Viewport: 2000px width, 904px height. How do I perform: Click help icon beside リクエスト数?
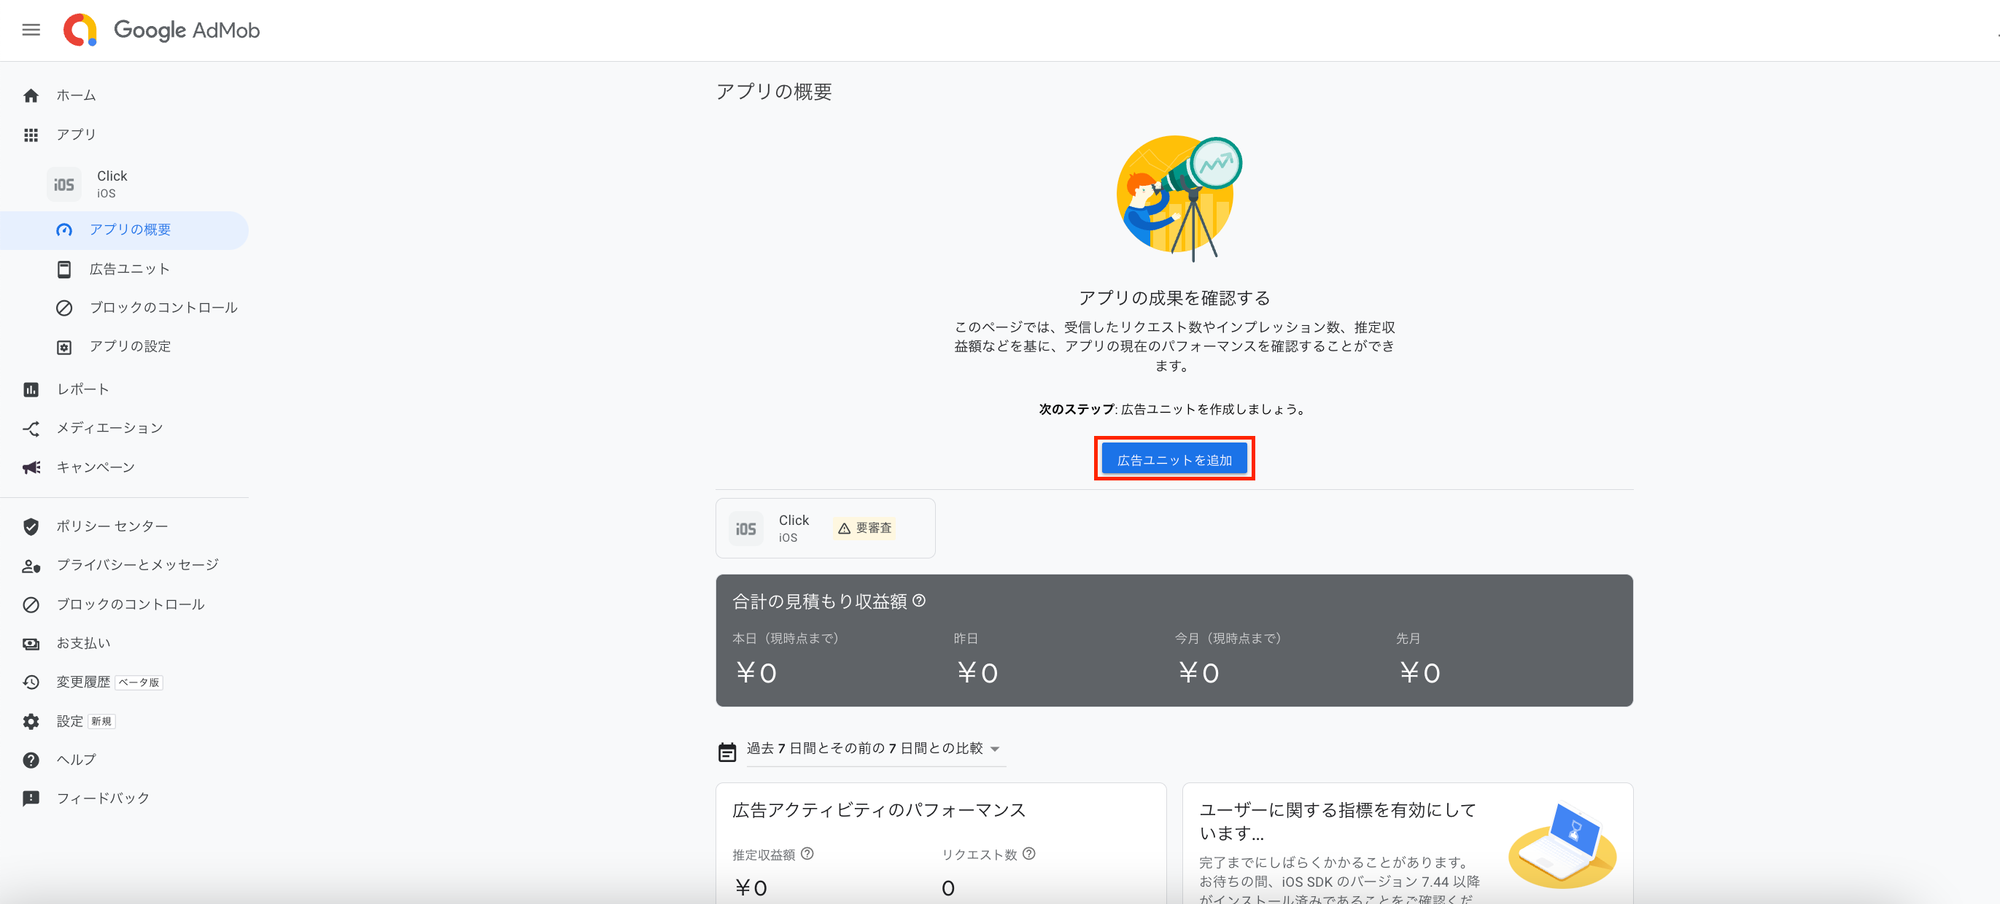tap(1029, 854)
